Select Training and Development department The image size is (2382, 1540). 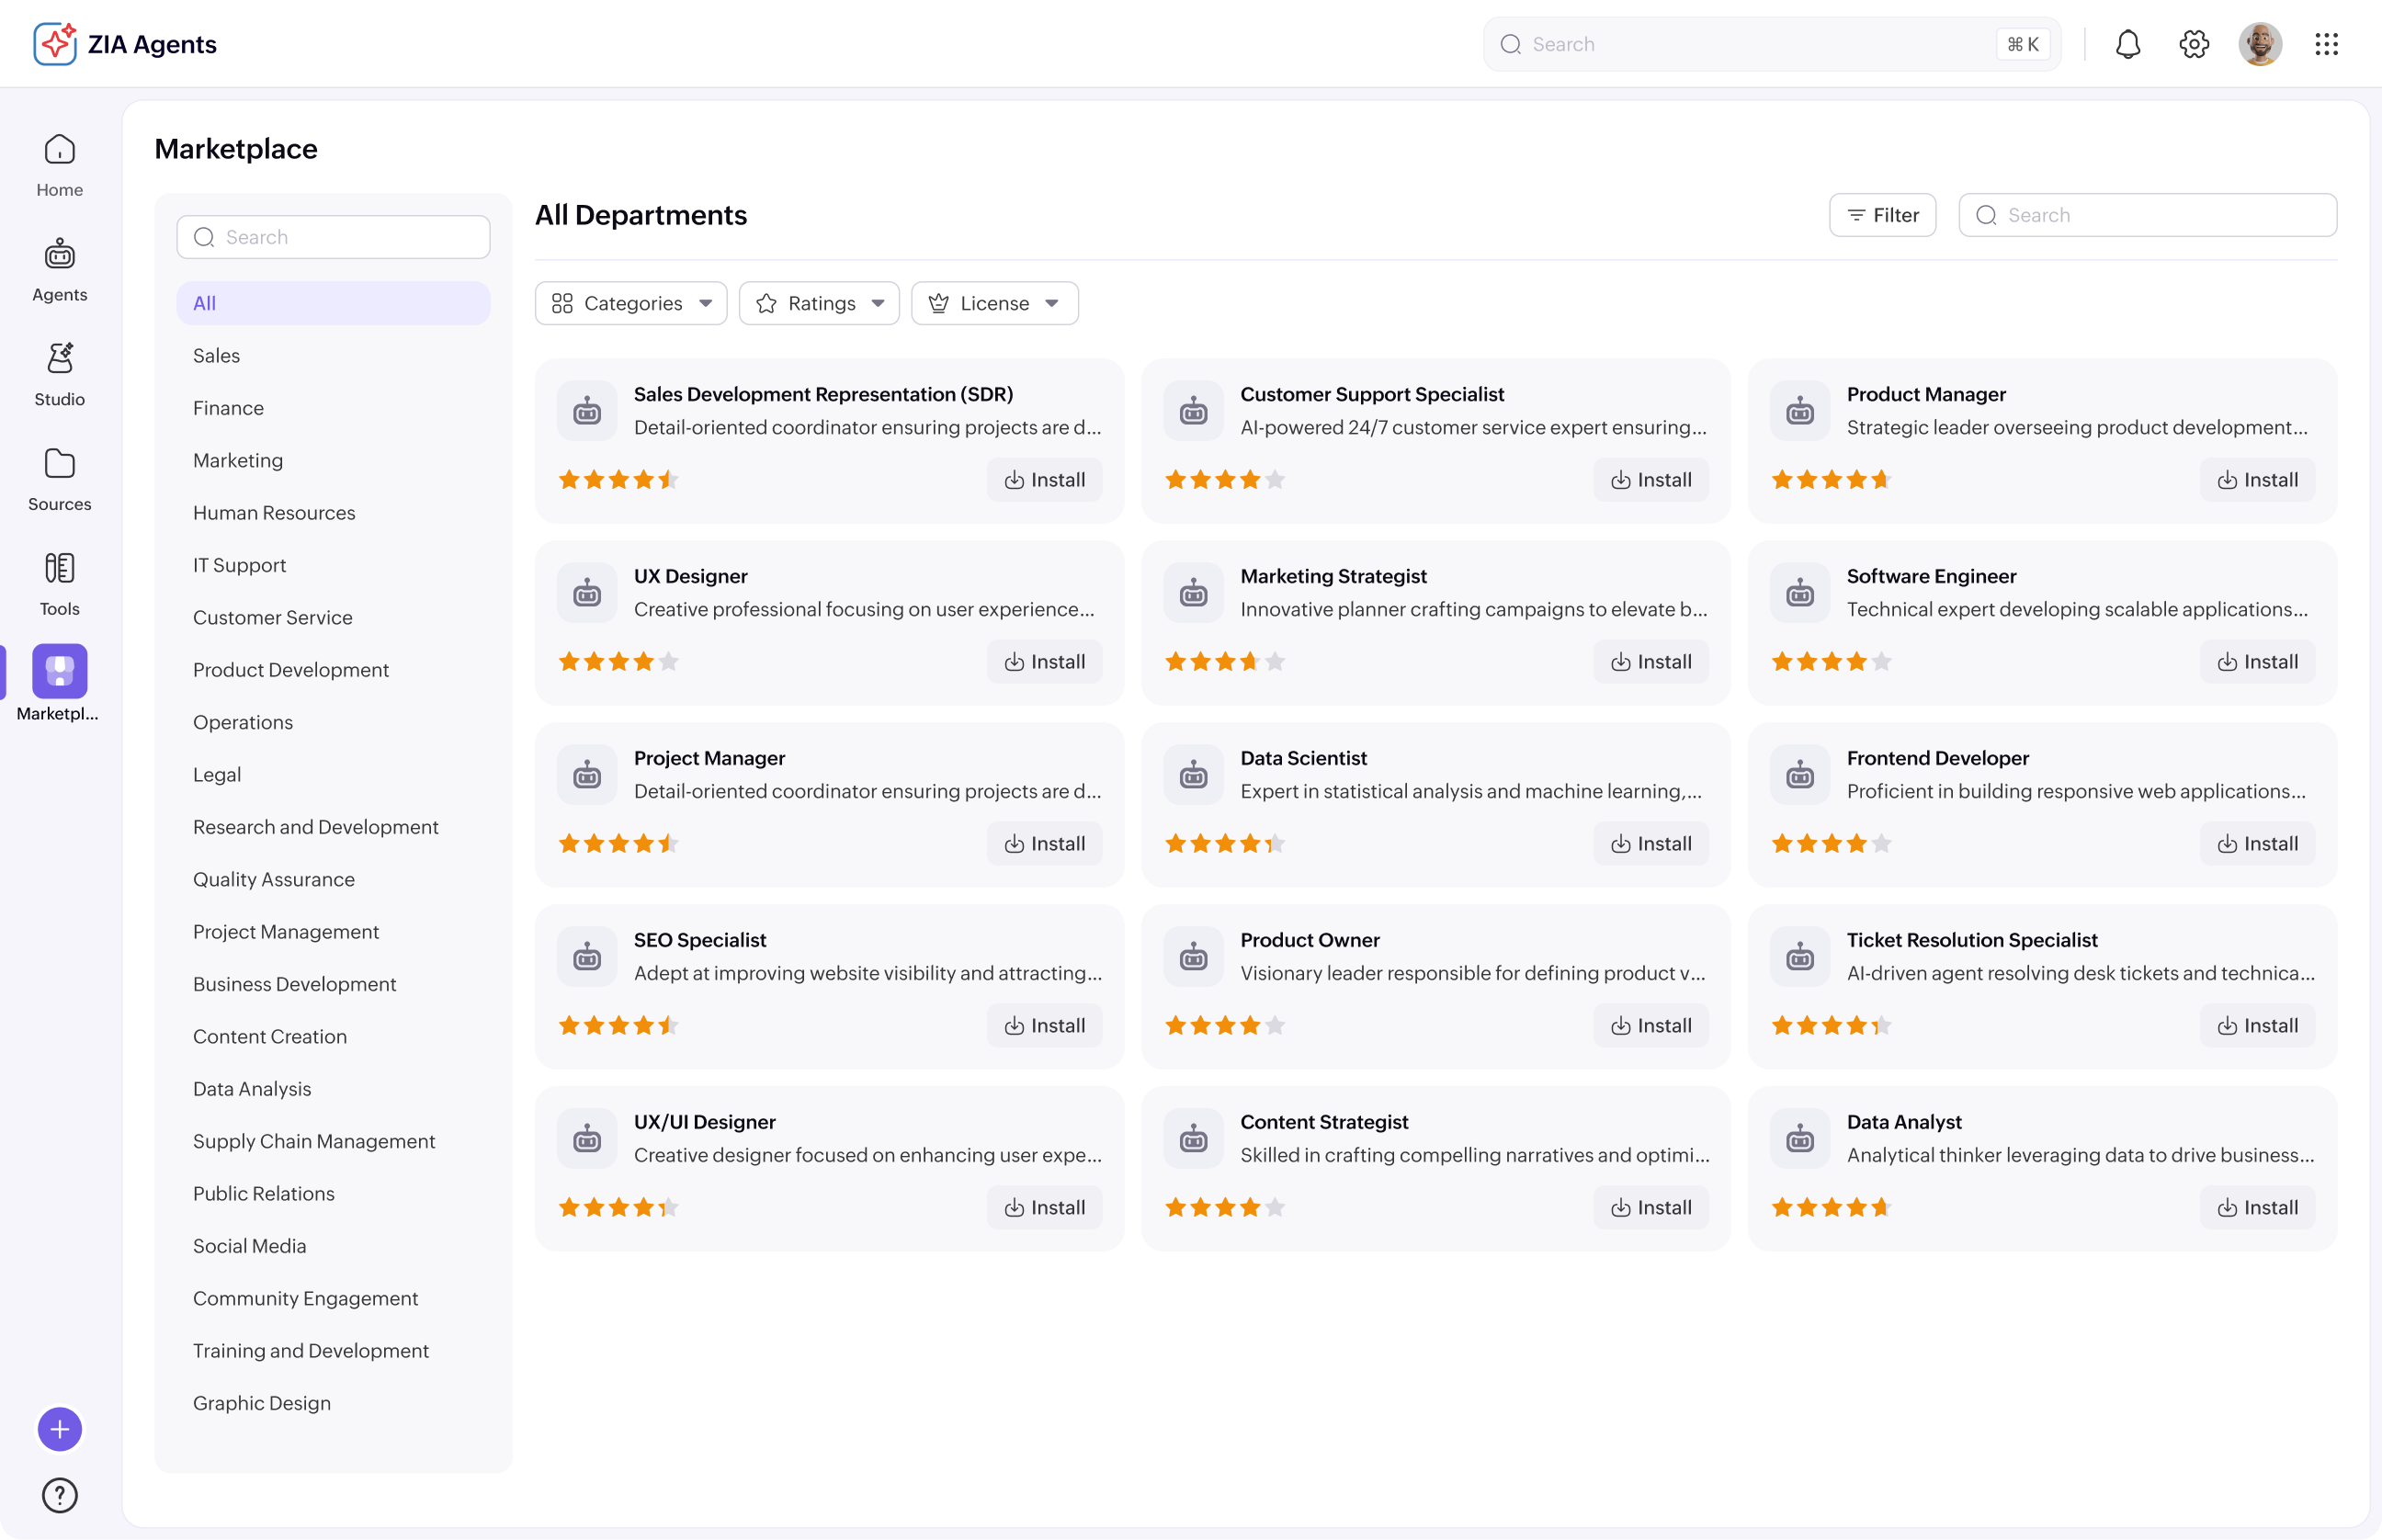pos(333,1351)
